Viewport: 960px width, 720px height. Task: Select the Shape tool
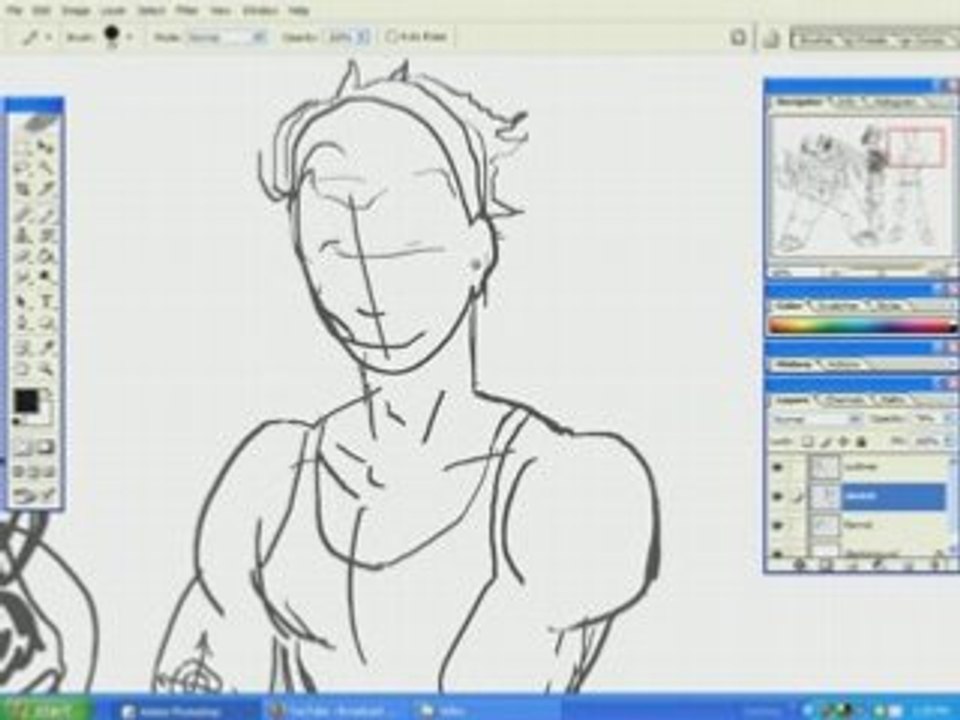click(x=45, y=323)
